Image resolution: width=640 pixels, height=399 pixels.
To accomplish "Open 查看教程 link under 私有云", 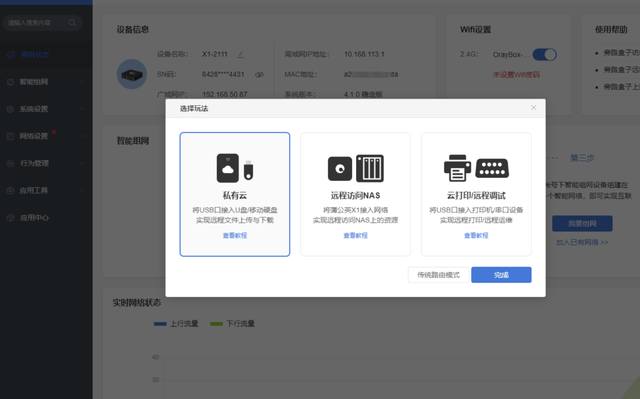I will click(235, 235).
